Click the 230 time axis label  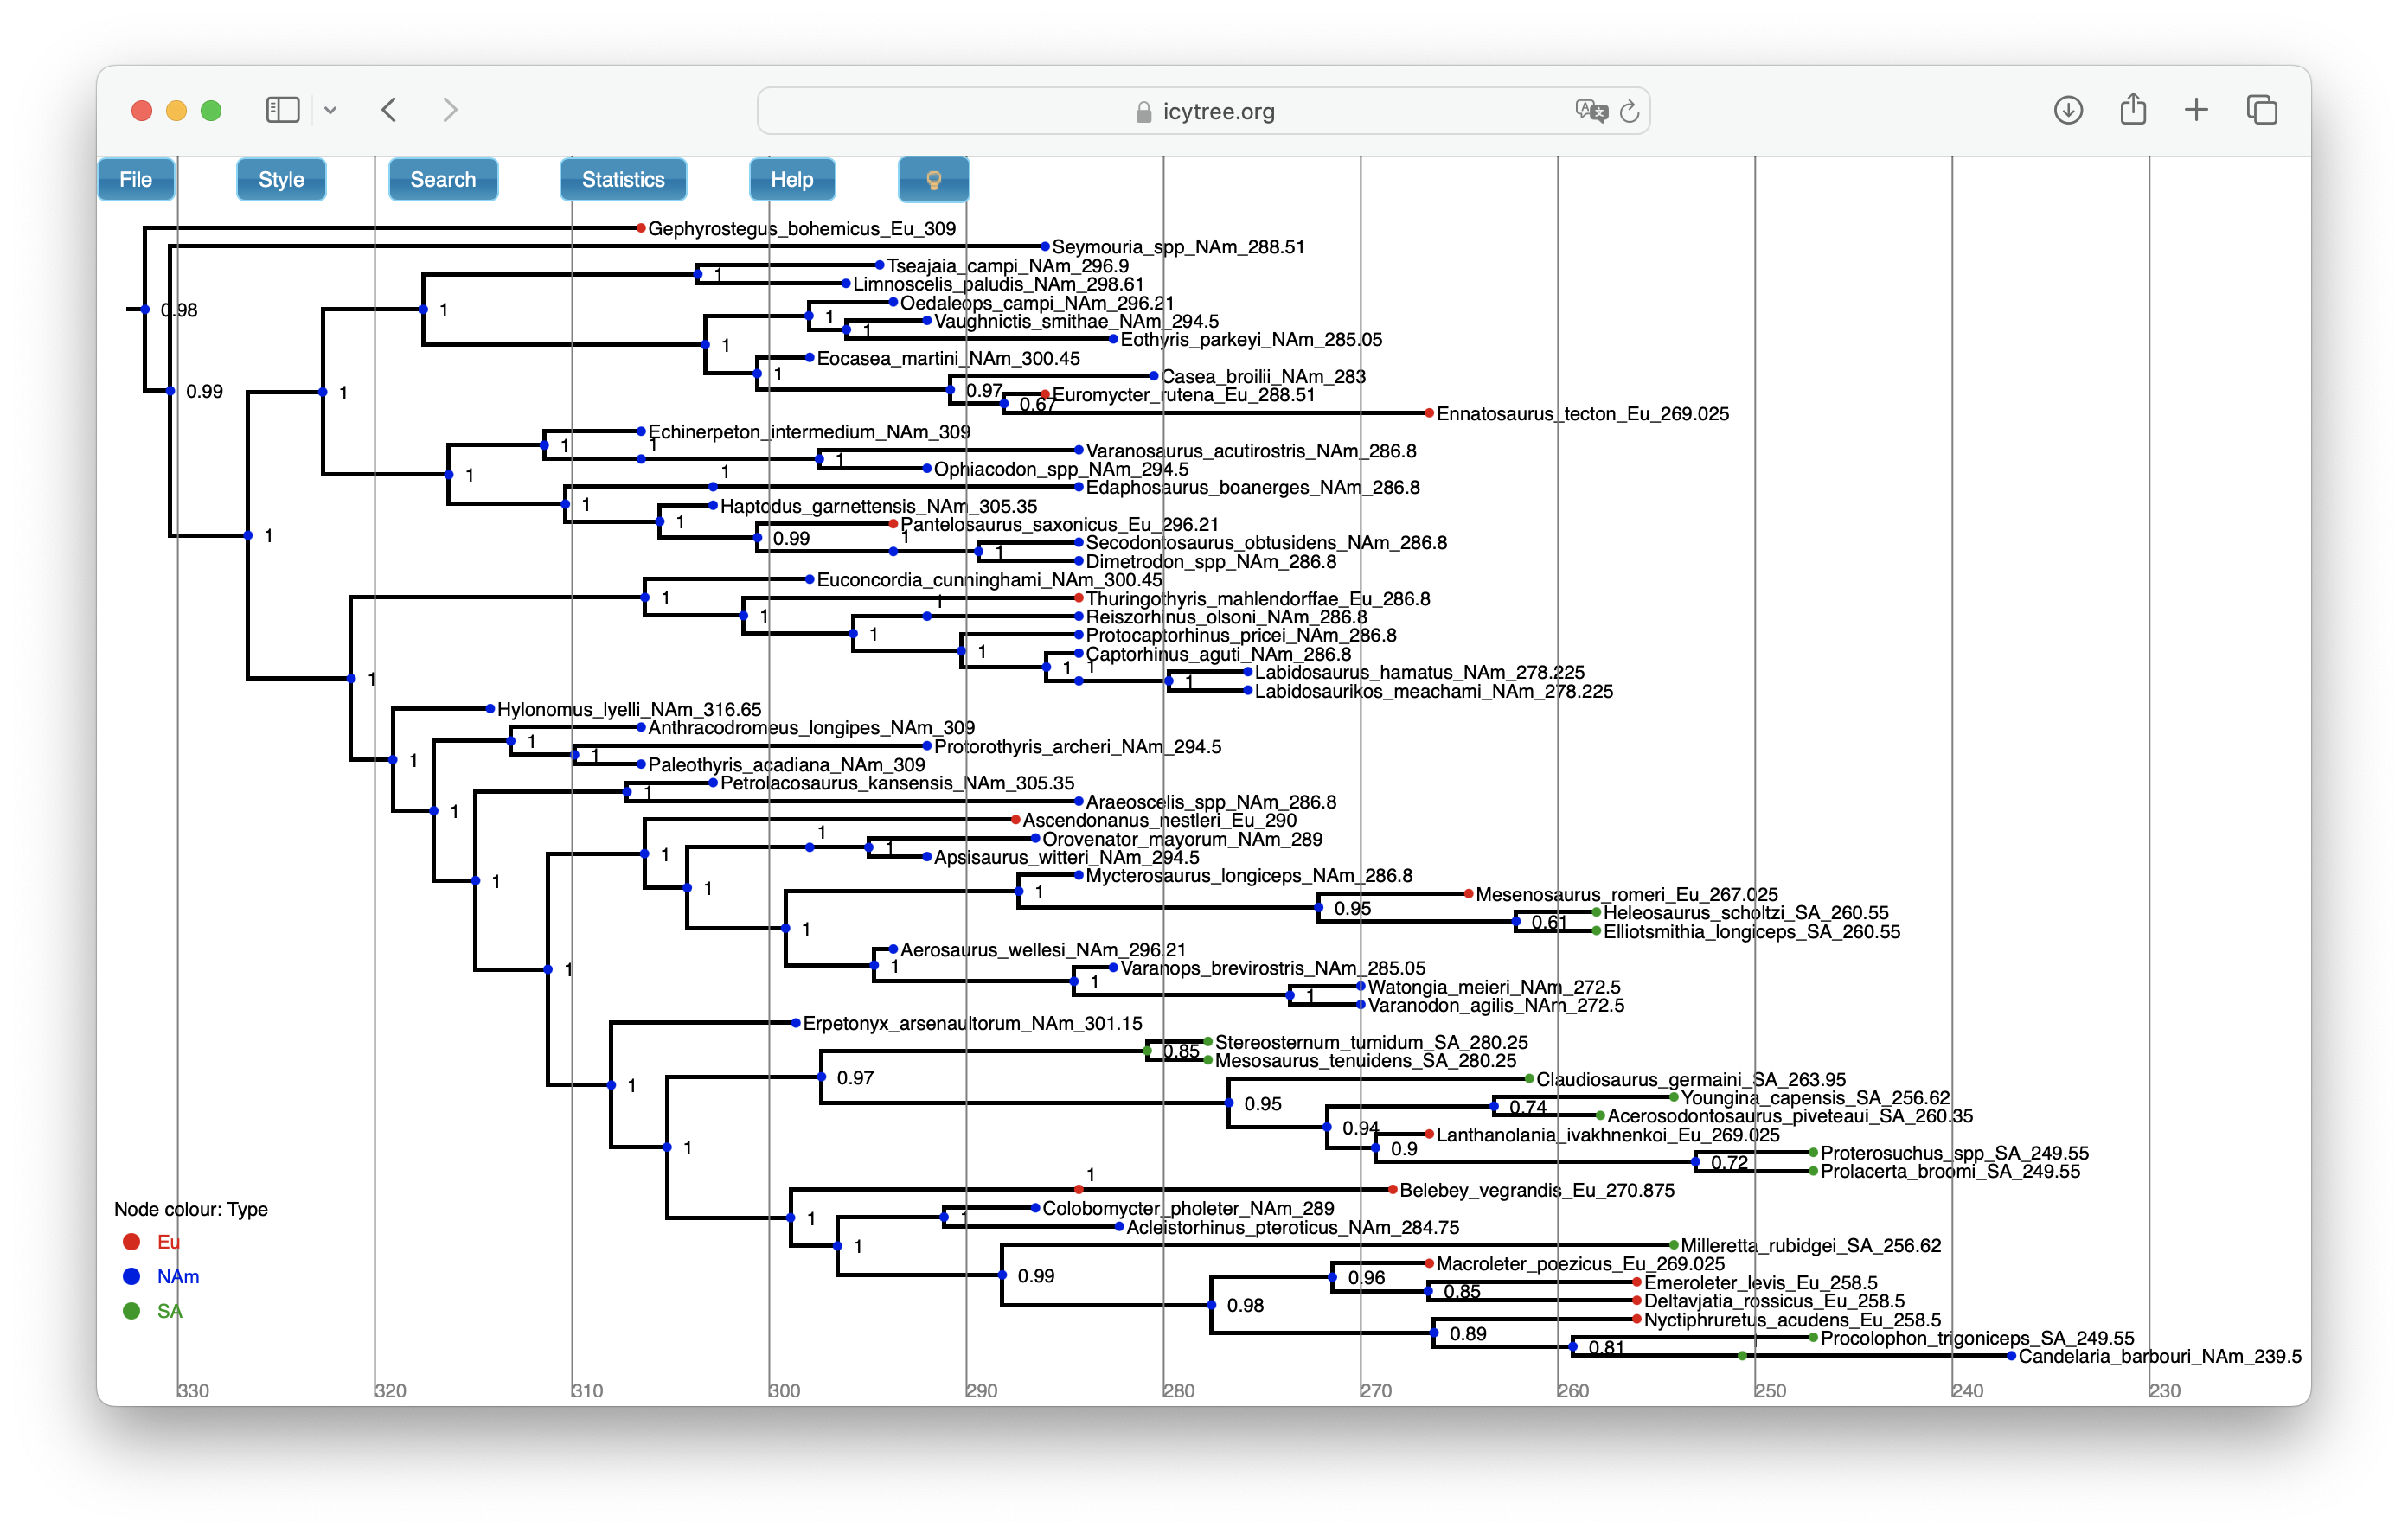point(2165,1391)
